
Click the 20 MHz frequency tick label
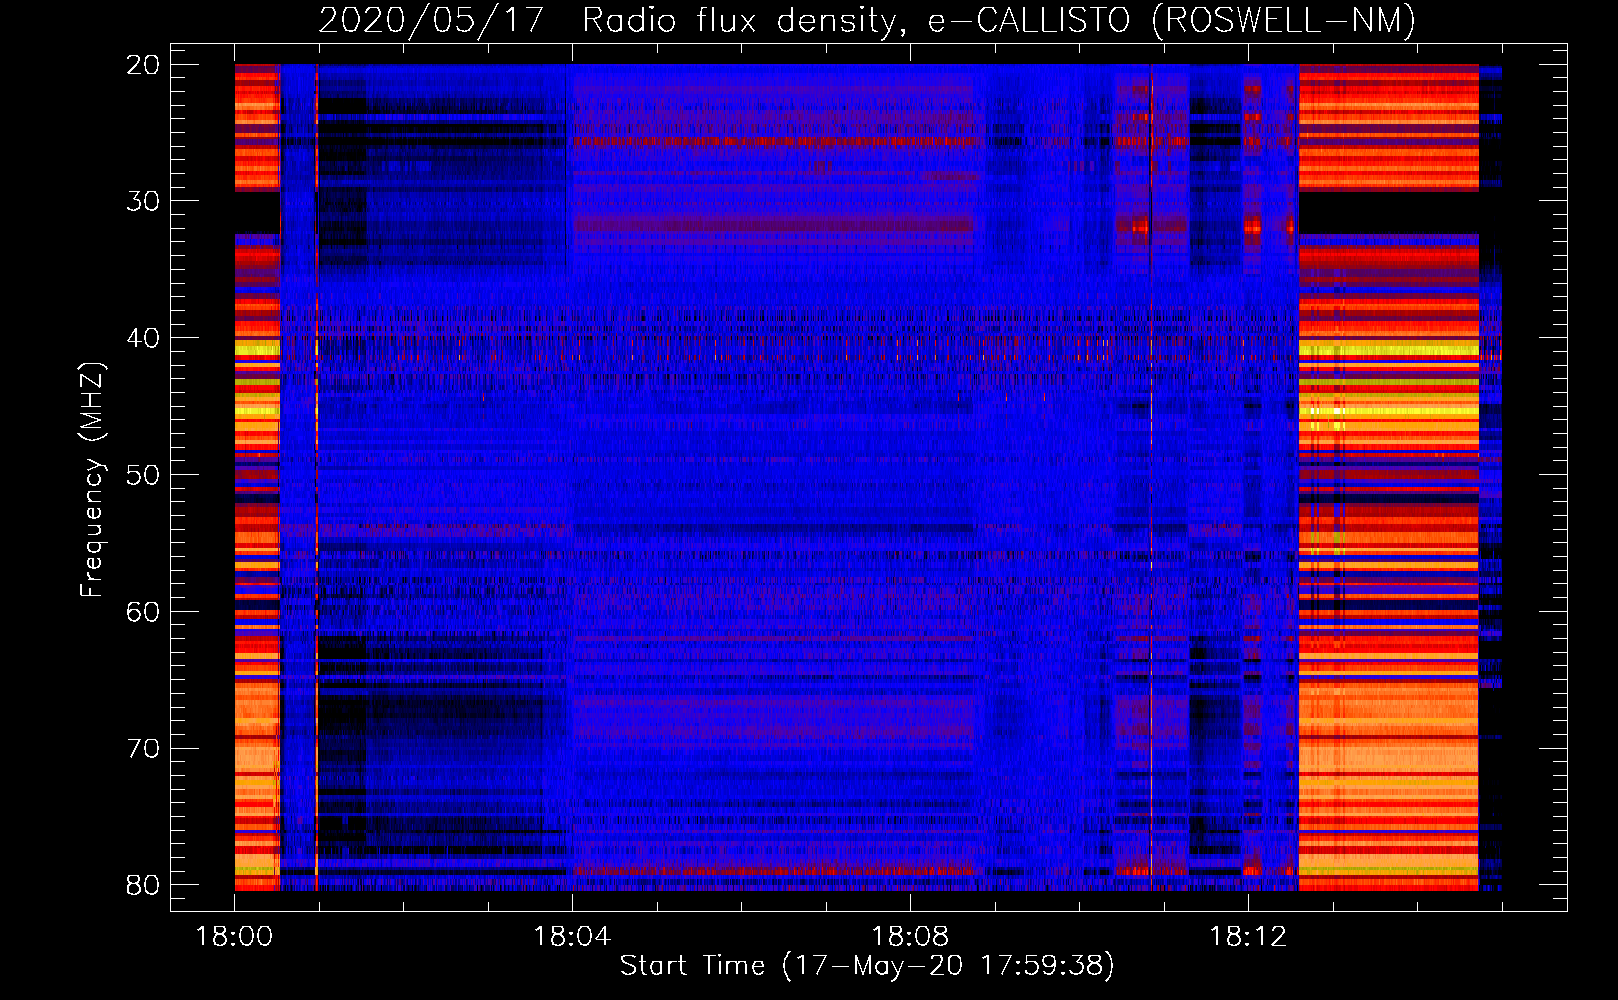pyautogui.click(x=143, y=65)
